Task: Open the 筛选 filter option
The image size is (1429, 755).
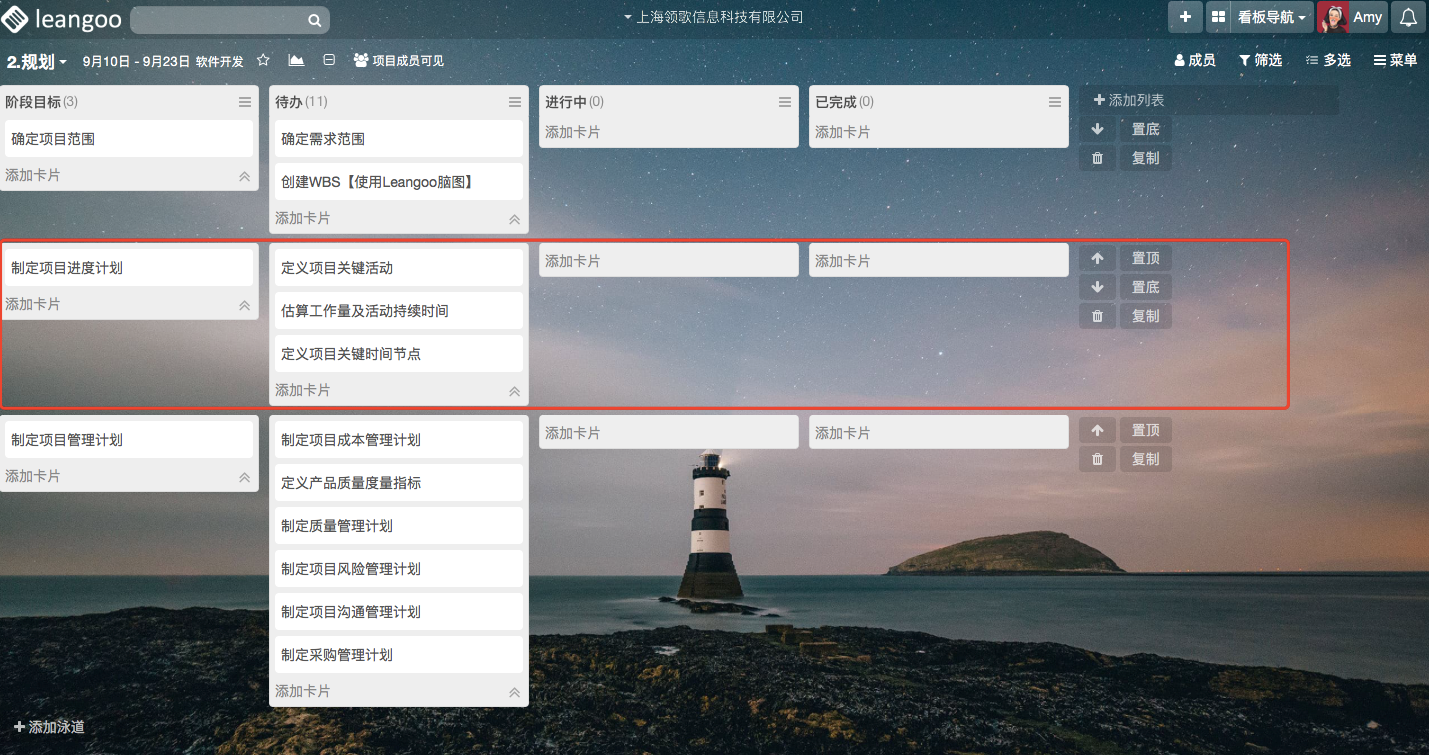Action: pyautogui.click(x=1260, y=61)
